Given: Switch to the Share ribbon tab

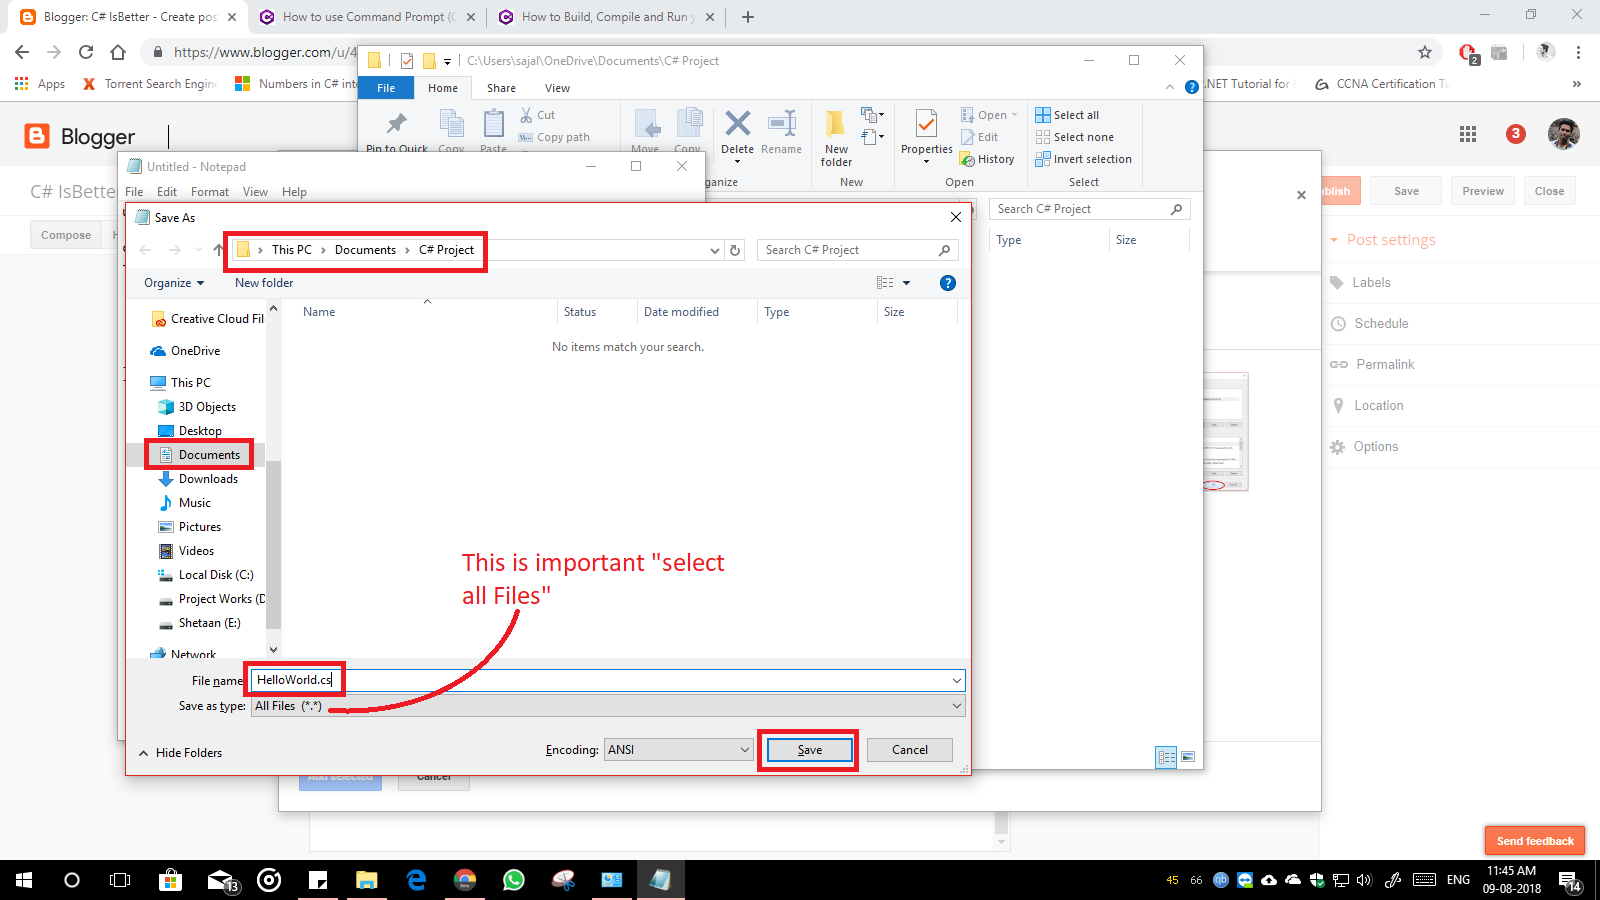Looking at the screenshot, I should 501,88.
